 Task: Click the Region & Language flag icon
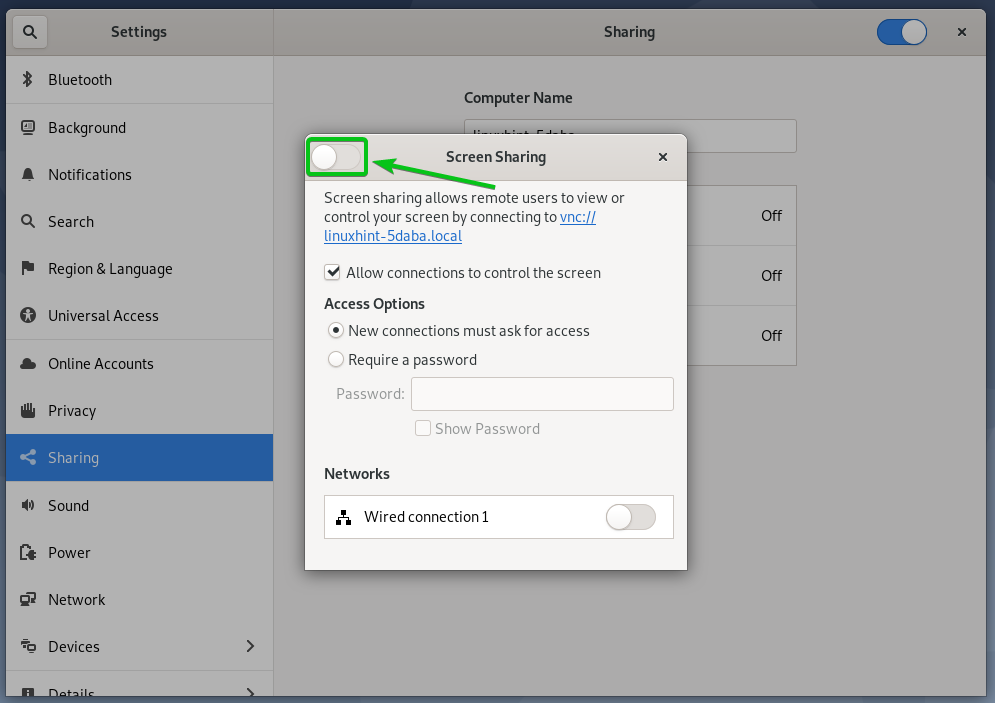[x=28, y=268]
